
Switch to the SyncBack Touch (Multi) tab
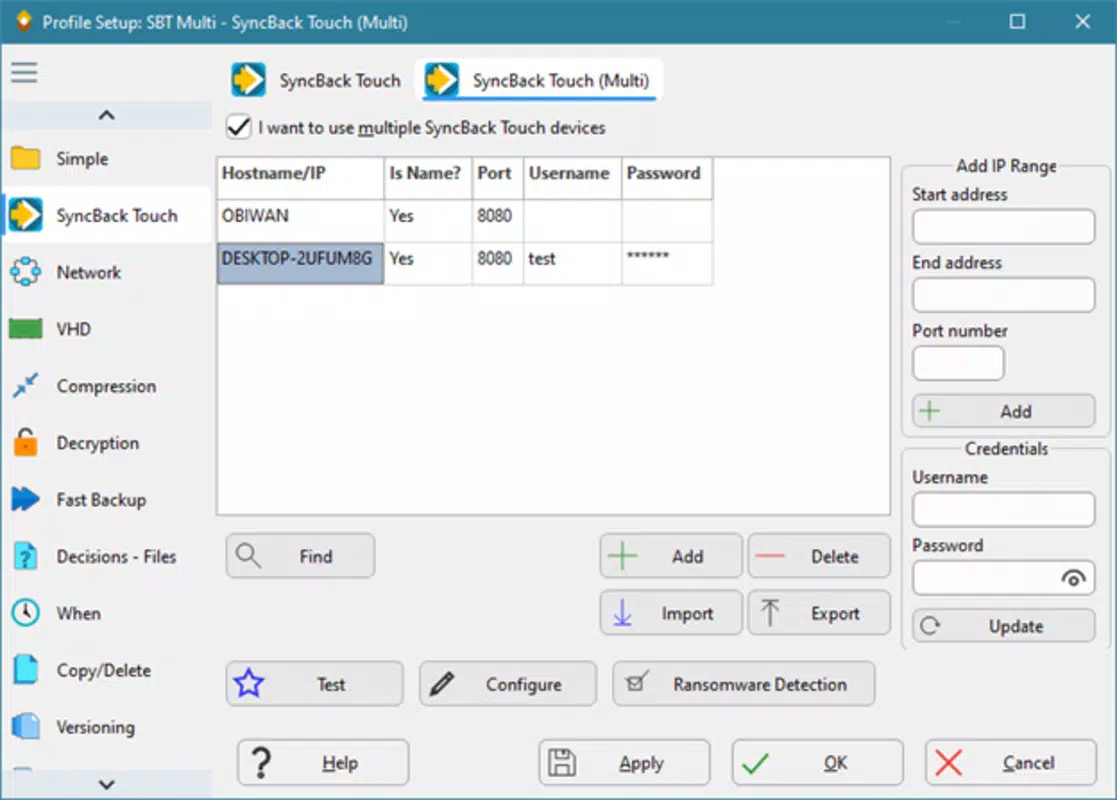[538, 80]
